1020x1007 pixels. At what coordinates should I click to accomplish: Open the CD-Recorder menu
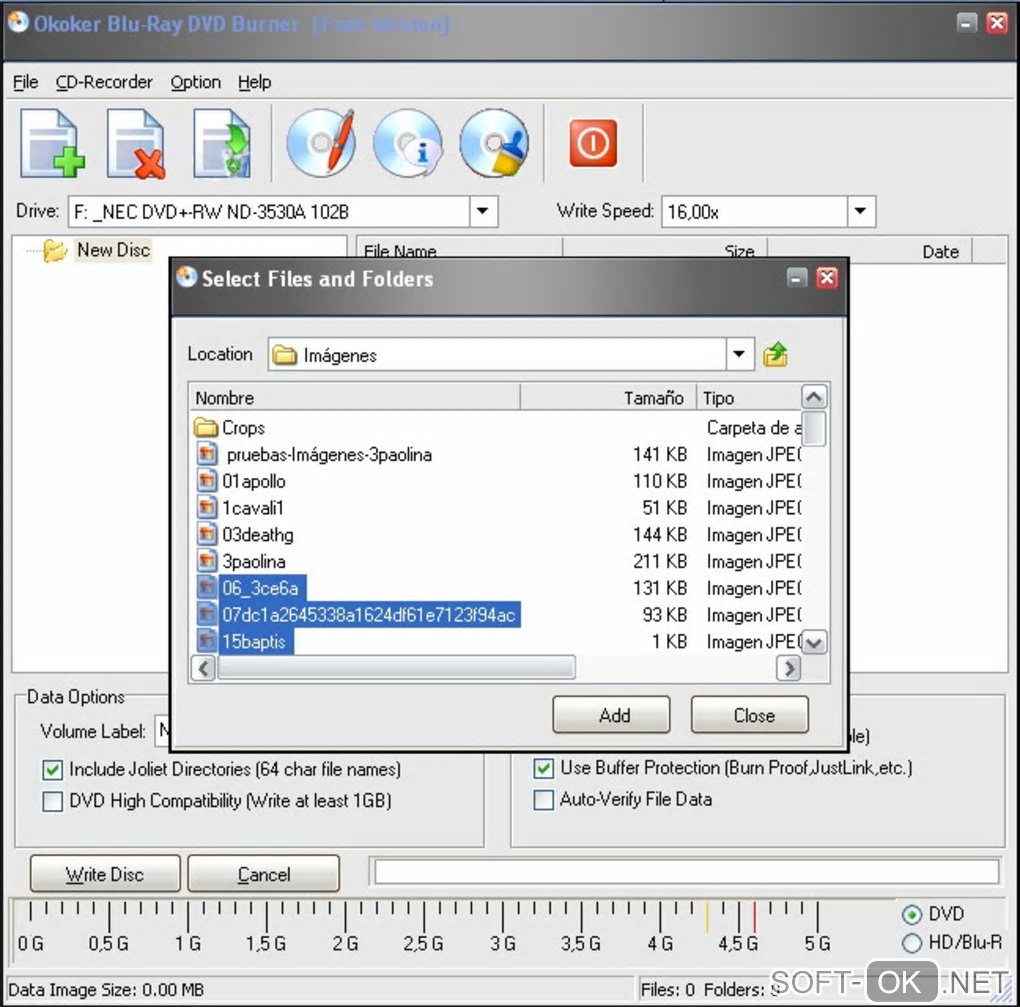(x=104, y=82)
